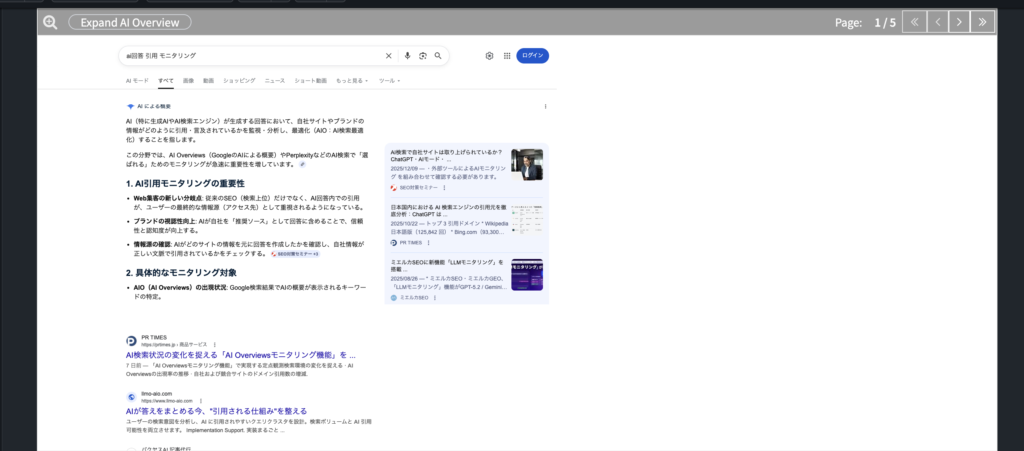Image resolution: width=1024 pixels, height=451 pixels.
Task: Open the Google apps grid menu
Action: click(506, 56)
